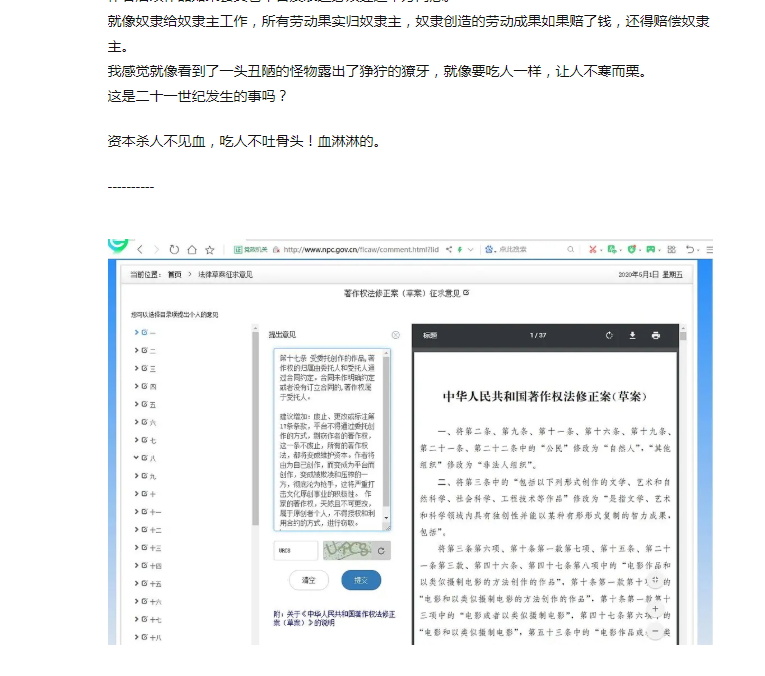
Task: Click the article text 这是二十一世纪发生的事吗?
Action: tap(197, 96)
